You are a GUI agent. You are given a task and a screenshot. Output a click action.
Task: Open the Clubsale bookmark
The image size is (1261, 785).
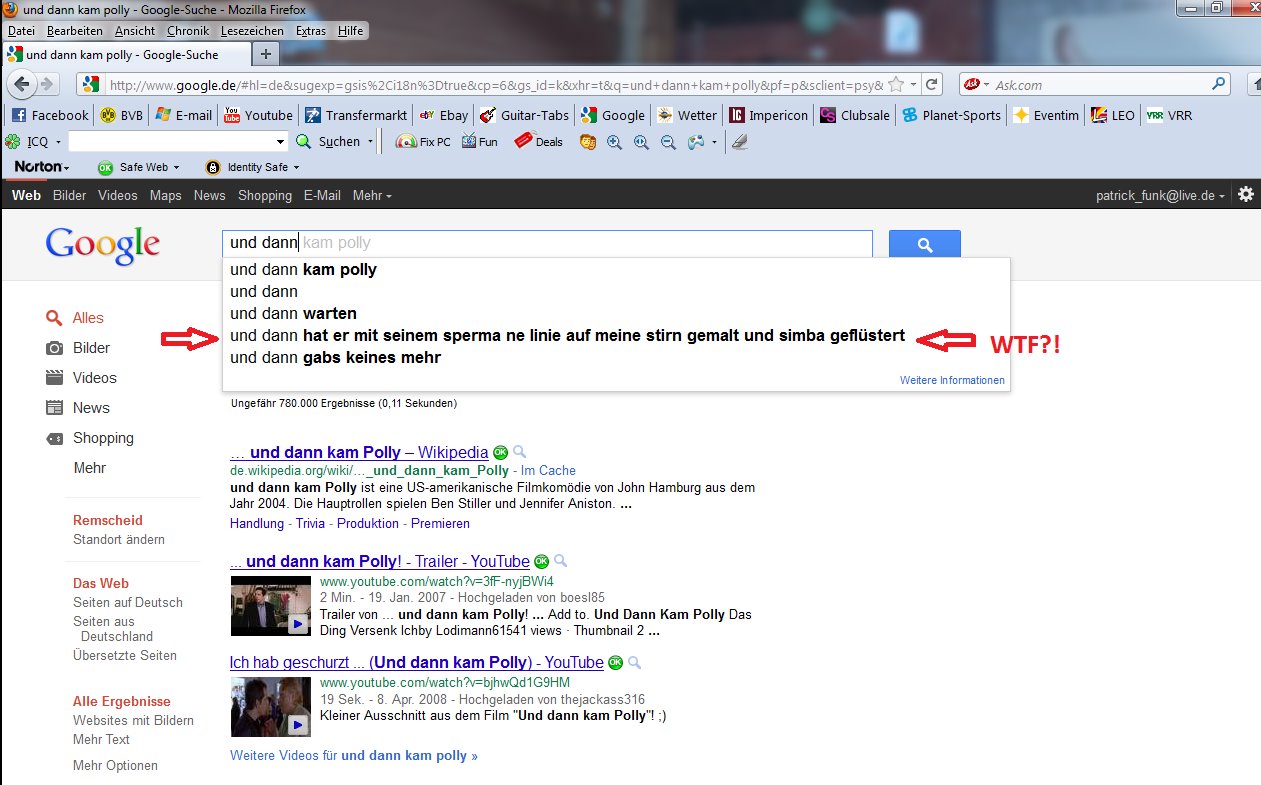tap(854, 115)
